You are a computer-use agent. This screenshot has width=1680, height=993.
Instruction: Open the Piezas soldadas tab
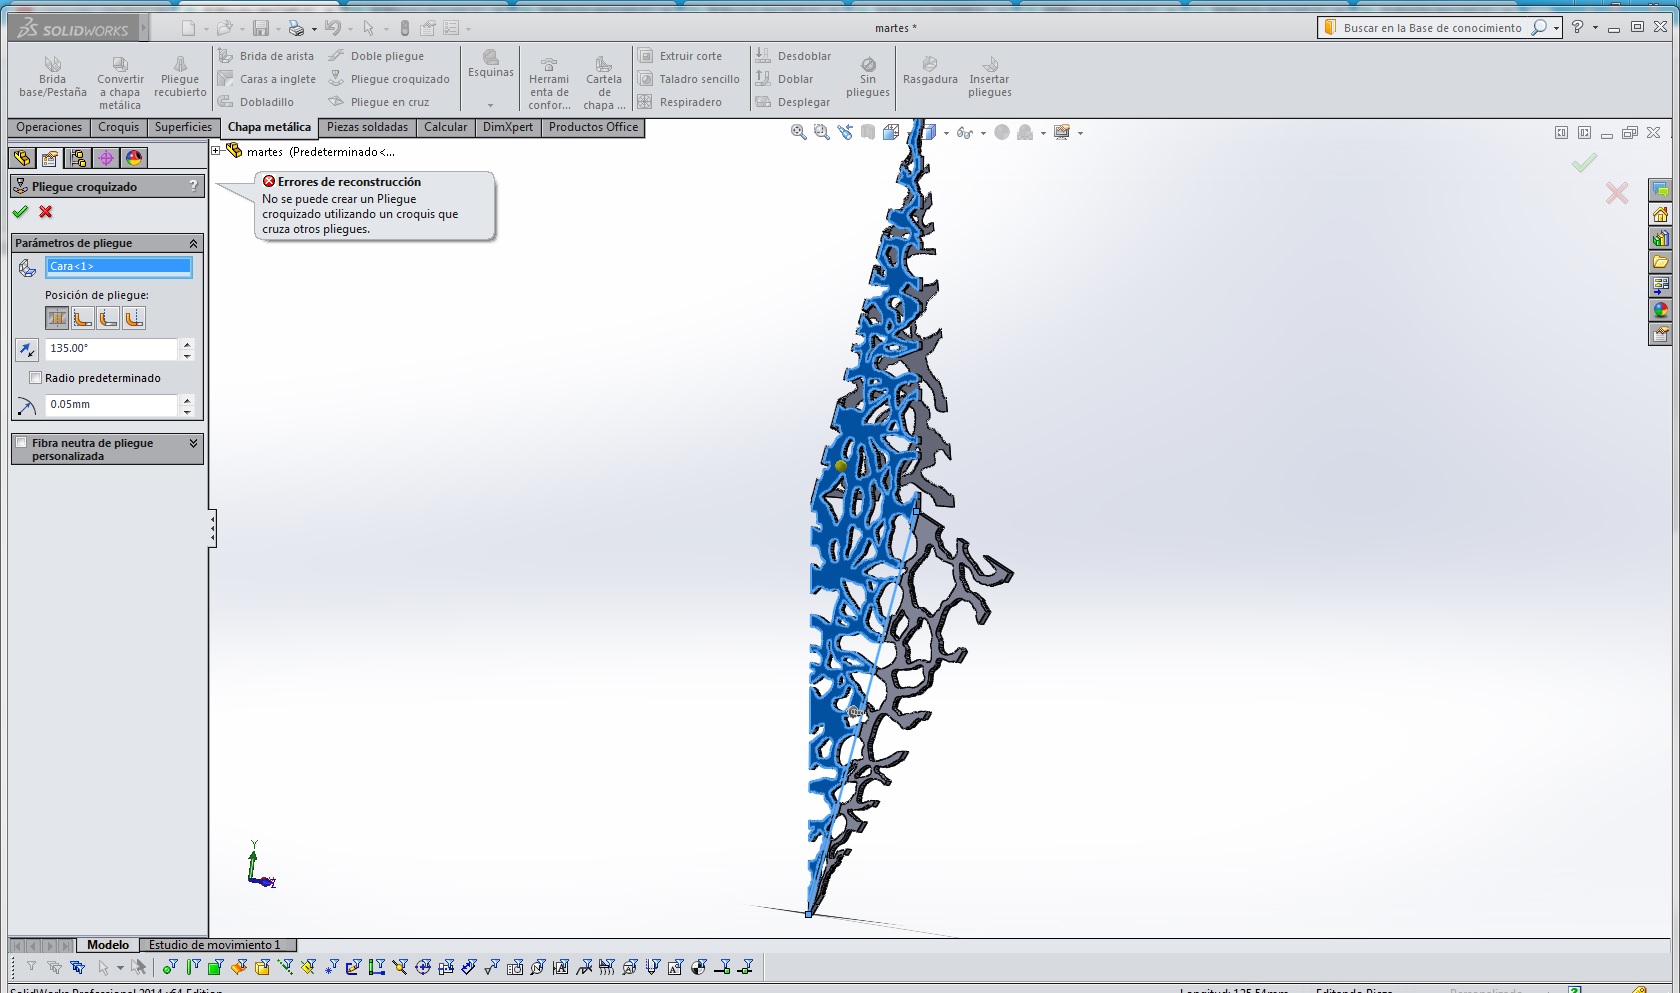pyautogui.click(x=367, y=127)
